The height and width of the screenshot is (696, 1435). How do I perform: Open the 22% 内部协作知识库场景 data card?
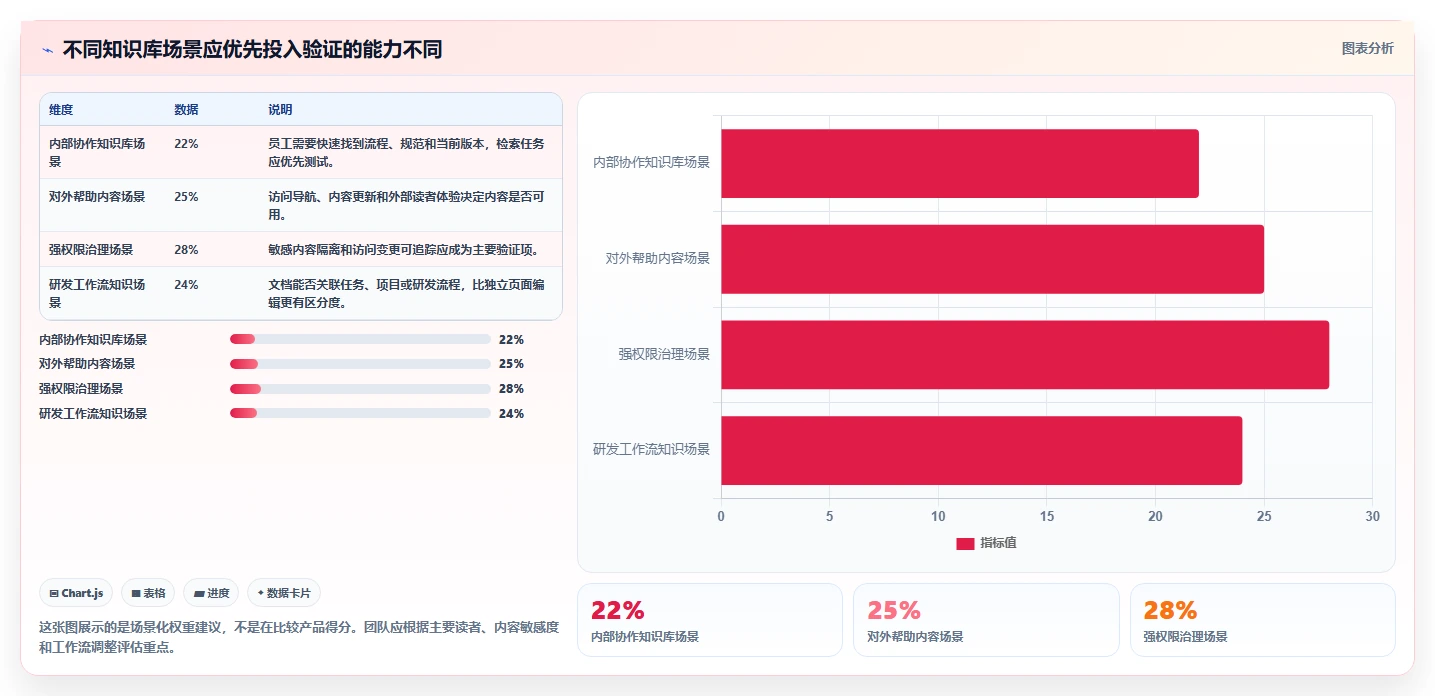point(710,620)
